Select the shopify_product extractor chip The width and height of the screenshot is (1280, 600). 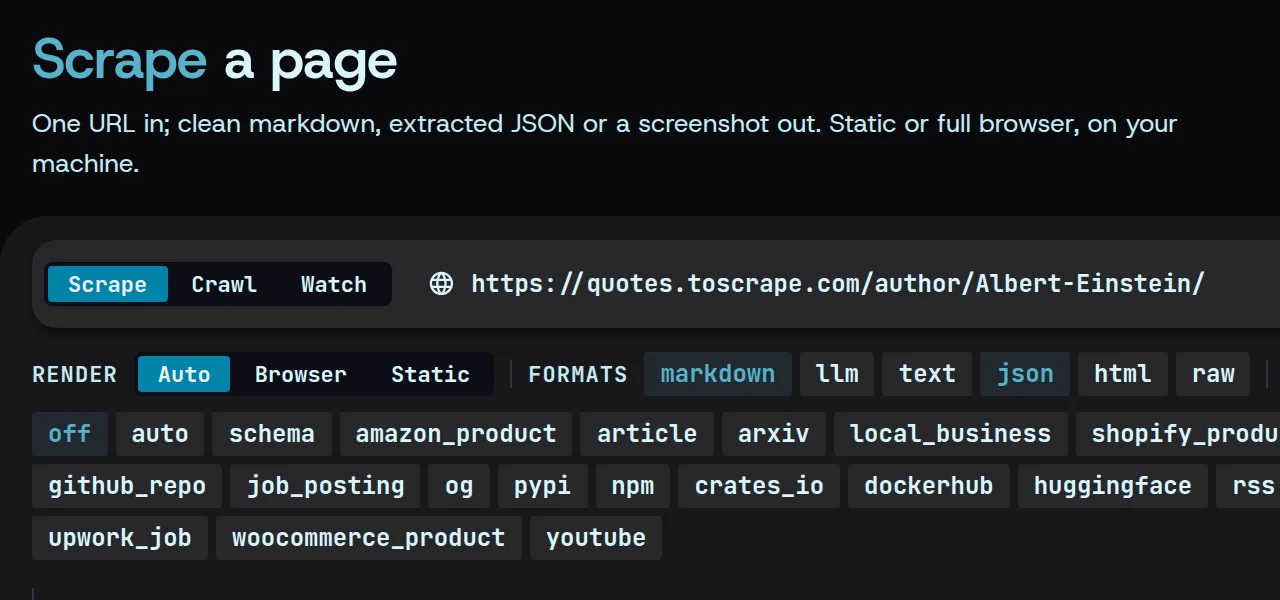(x=1178, y=434)
